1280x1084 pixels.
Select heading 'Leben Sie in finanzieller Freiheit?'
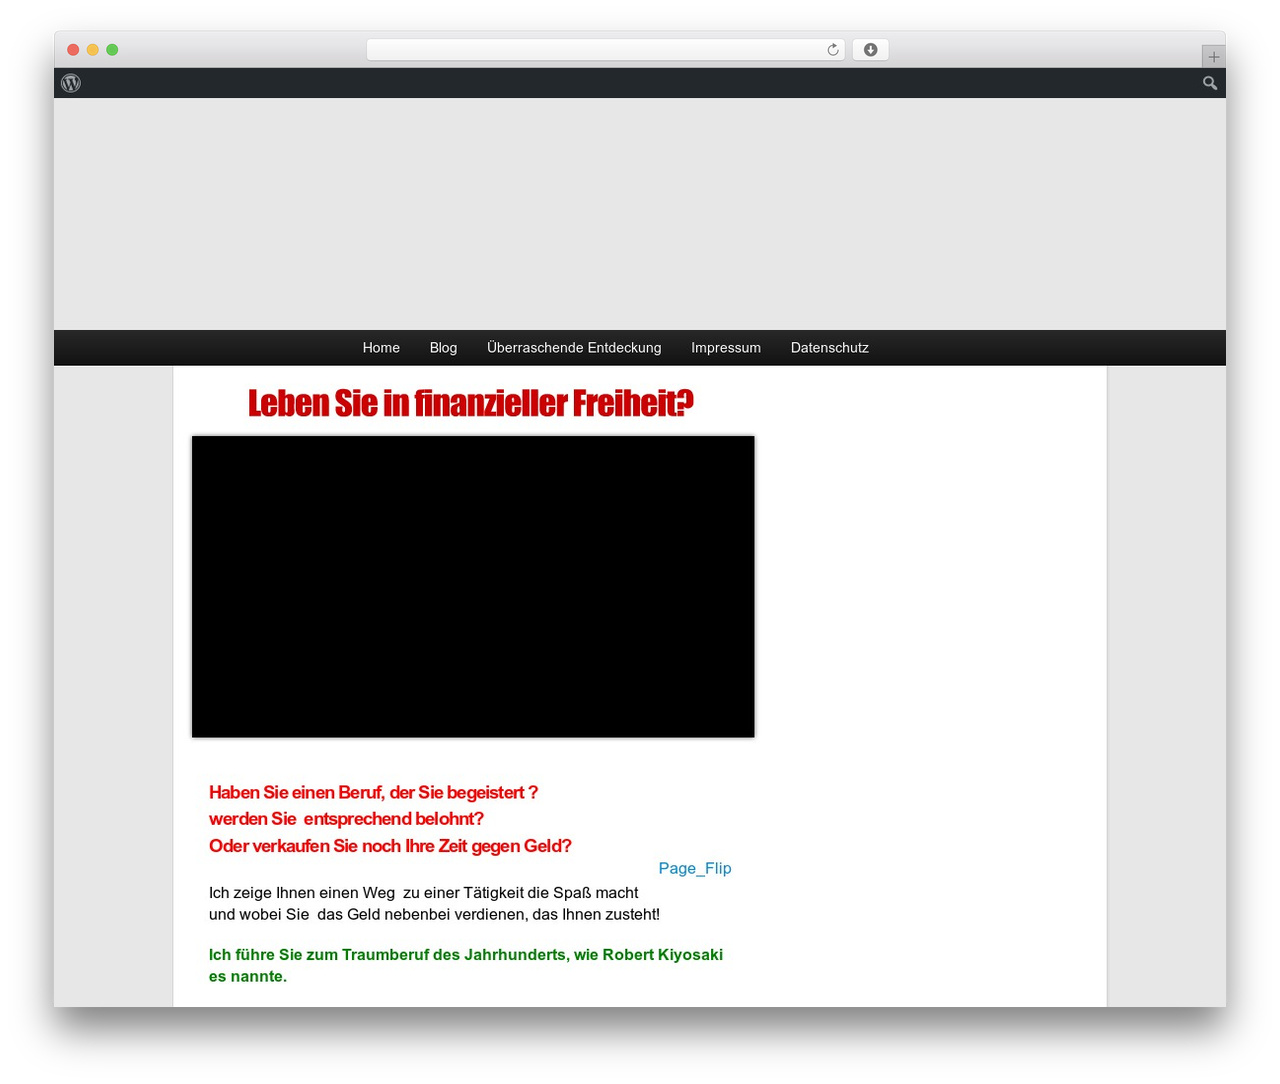click(470, 403)
